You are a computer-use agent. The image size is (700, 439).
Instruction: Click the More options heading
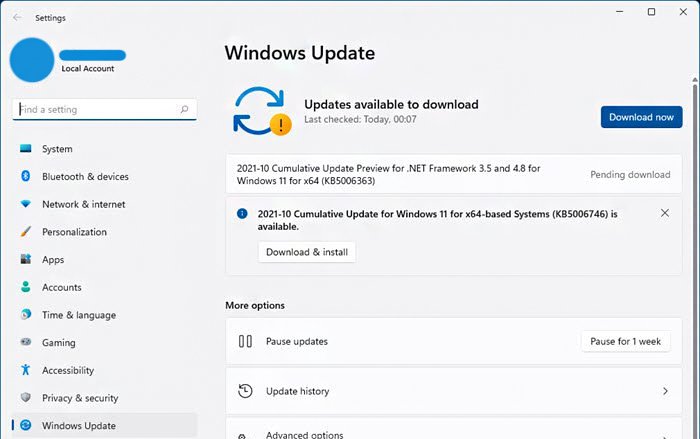255,305
